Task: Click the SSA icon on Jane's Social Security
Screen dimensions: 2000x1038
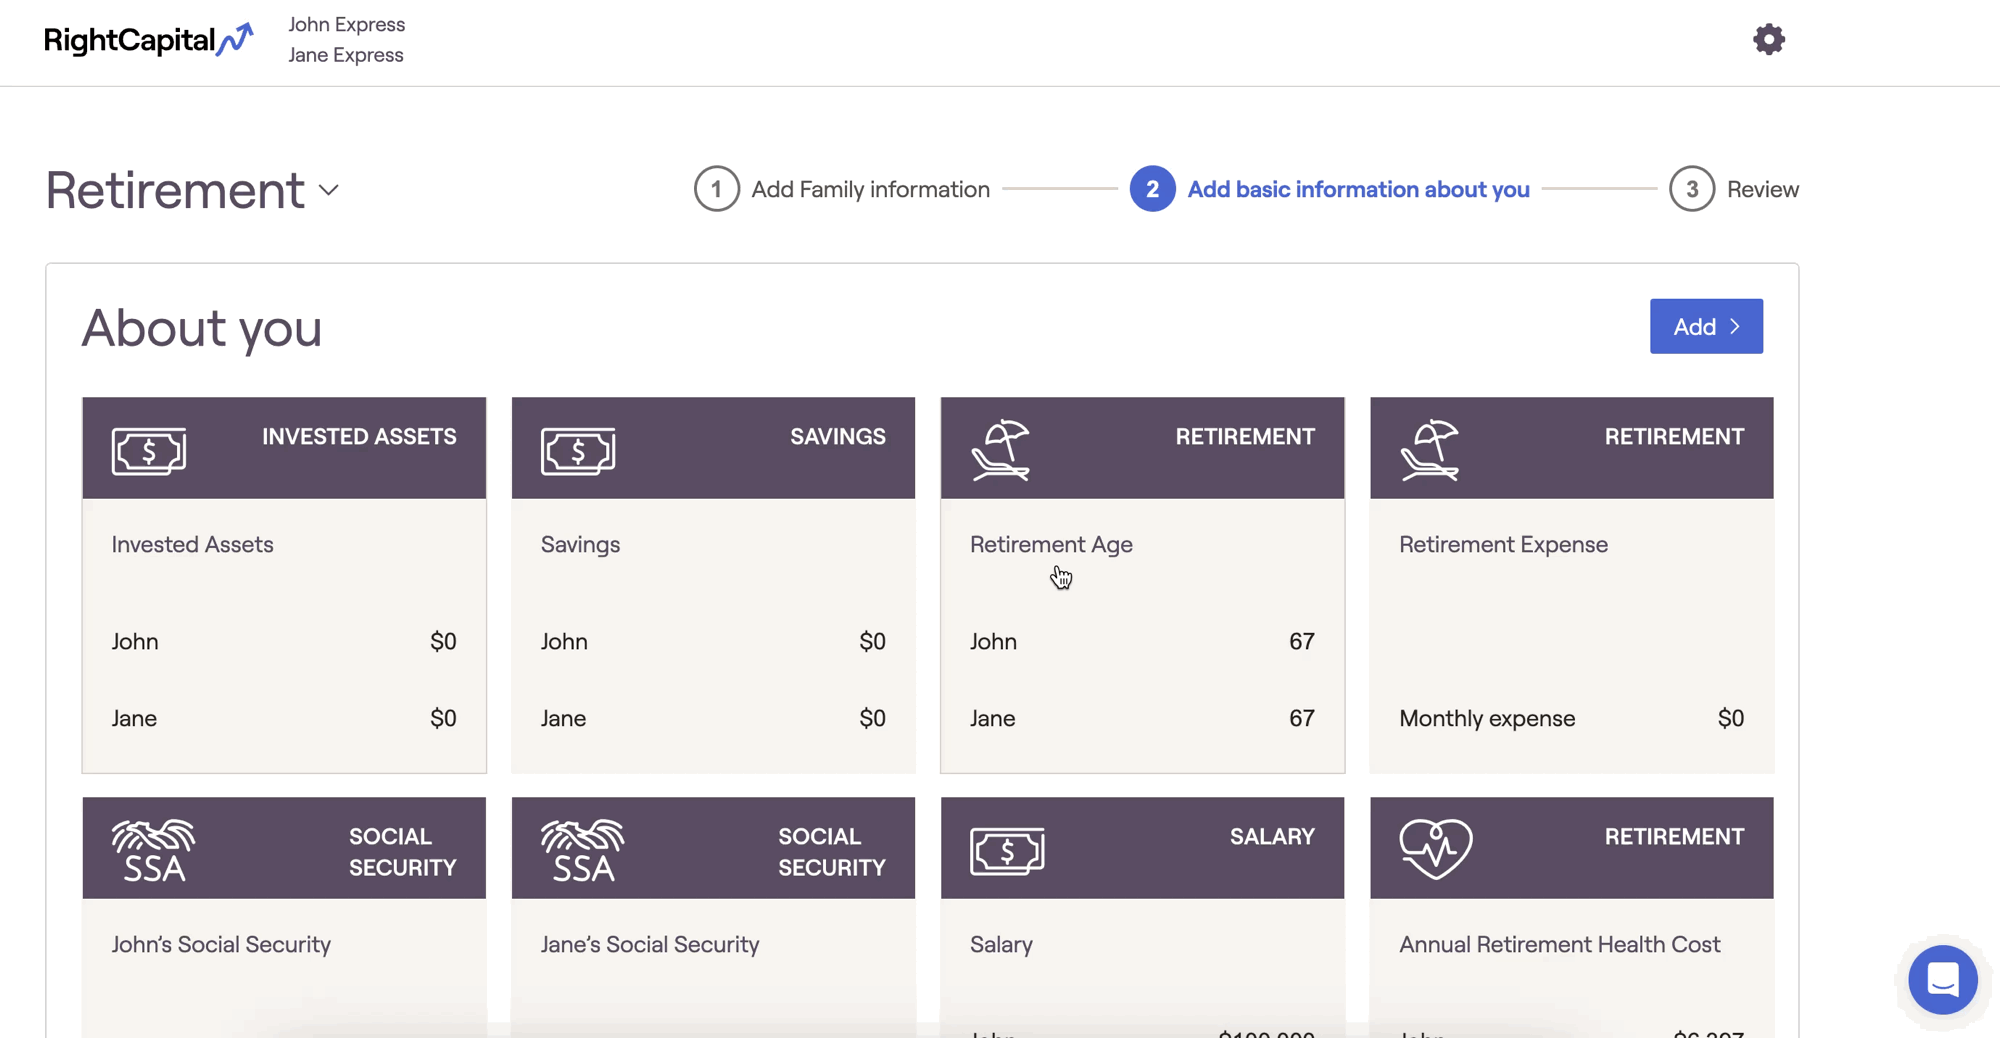Action: click(x=582, y=850)
